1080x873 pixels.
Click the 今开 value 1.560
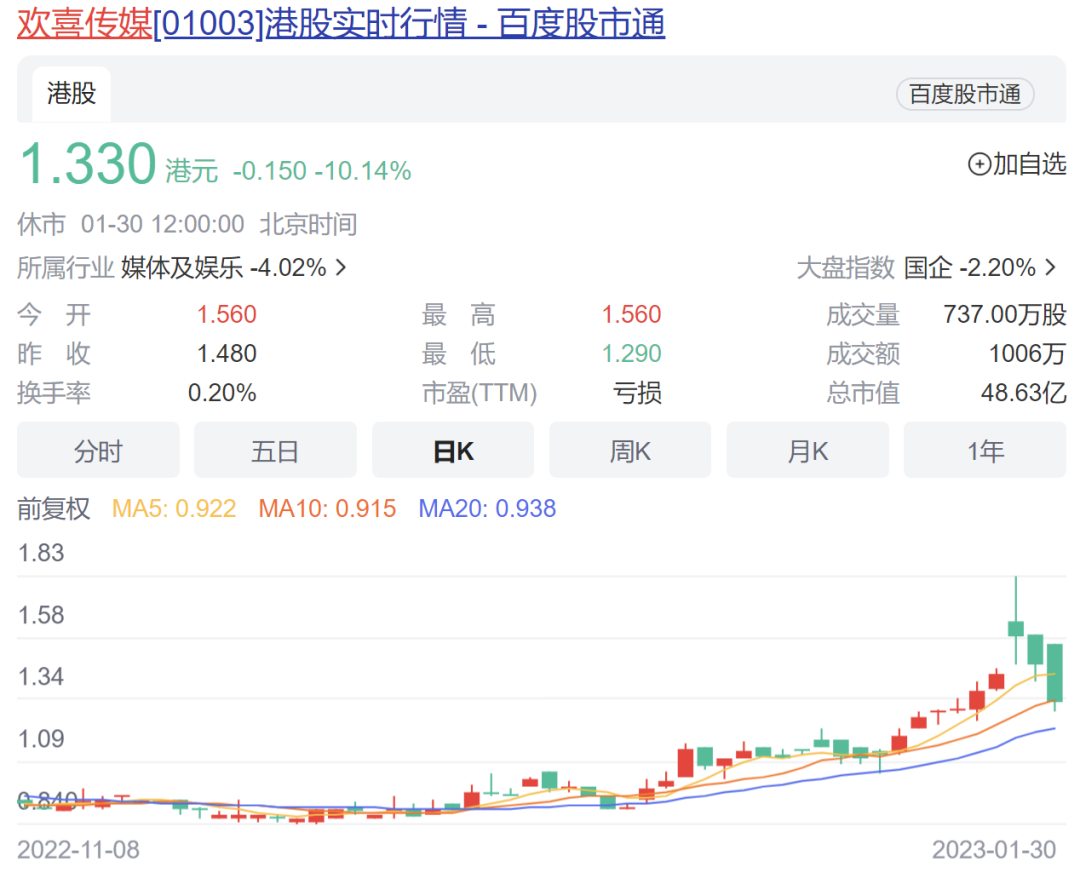pyautogui.click(x=227, y=314)
